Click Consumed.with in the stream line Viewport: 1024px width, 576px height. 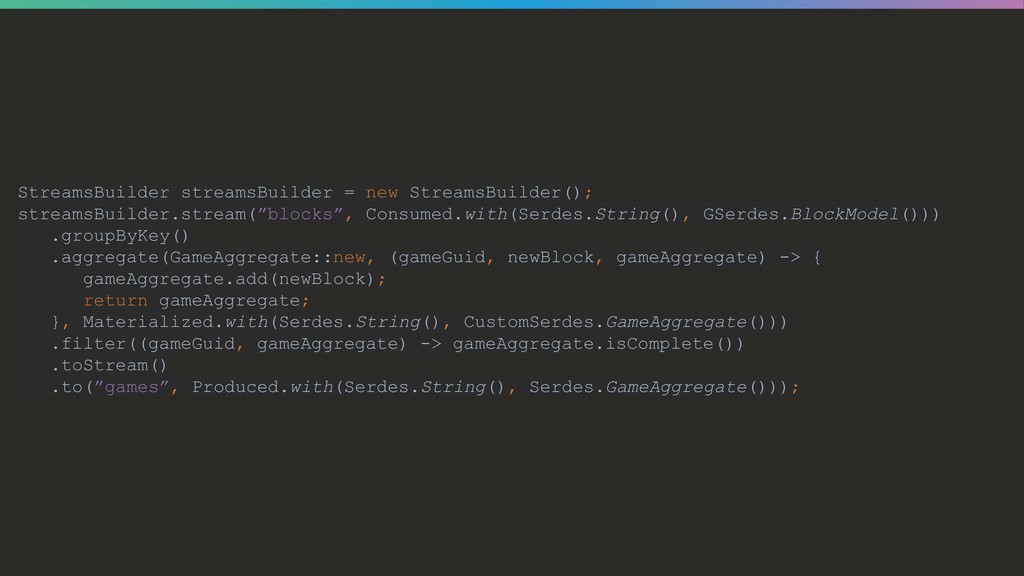[436, 214]
